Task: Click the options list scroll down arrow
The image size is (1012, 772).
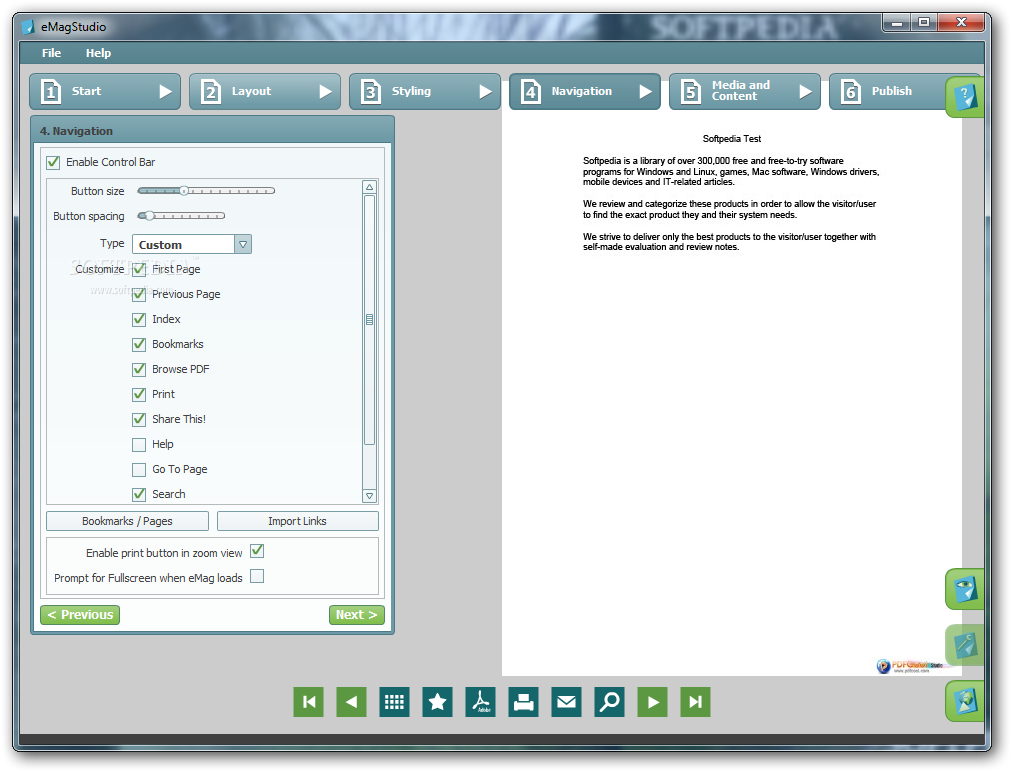Action: (x=370, y=496)
